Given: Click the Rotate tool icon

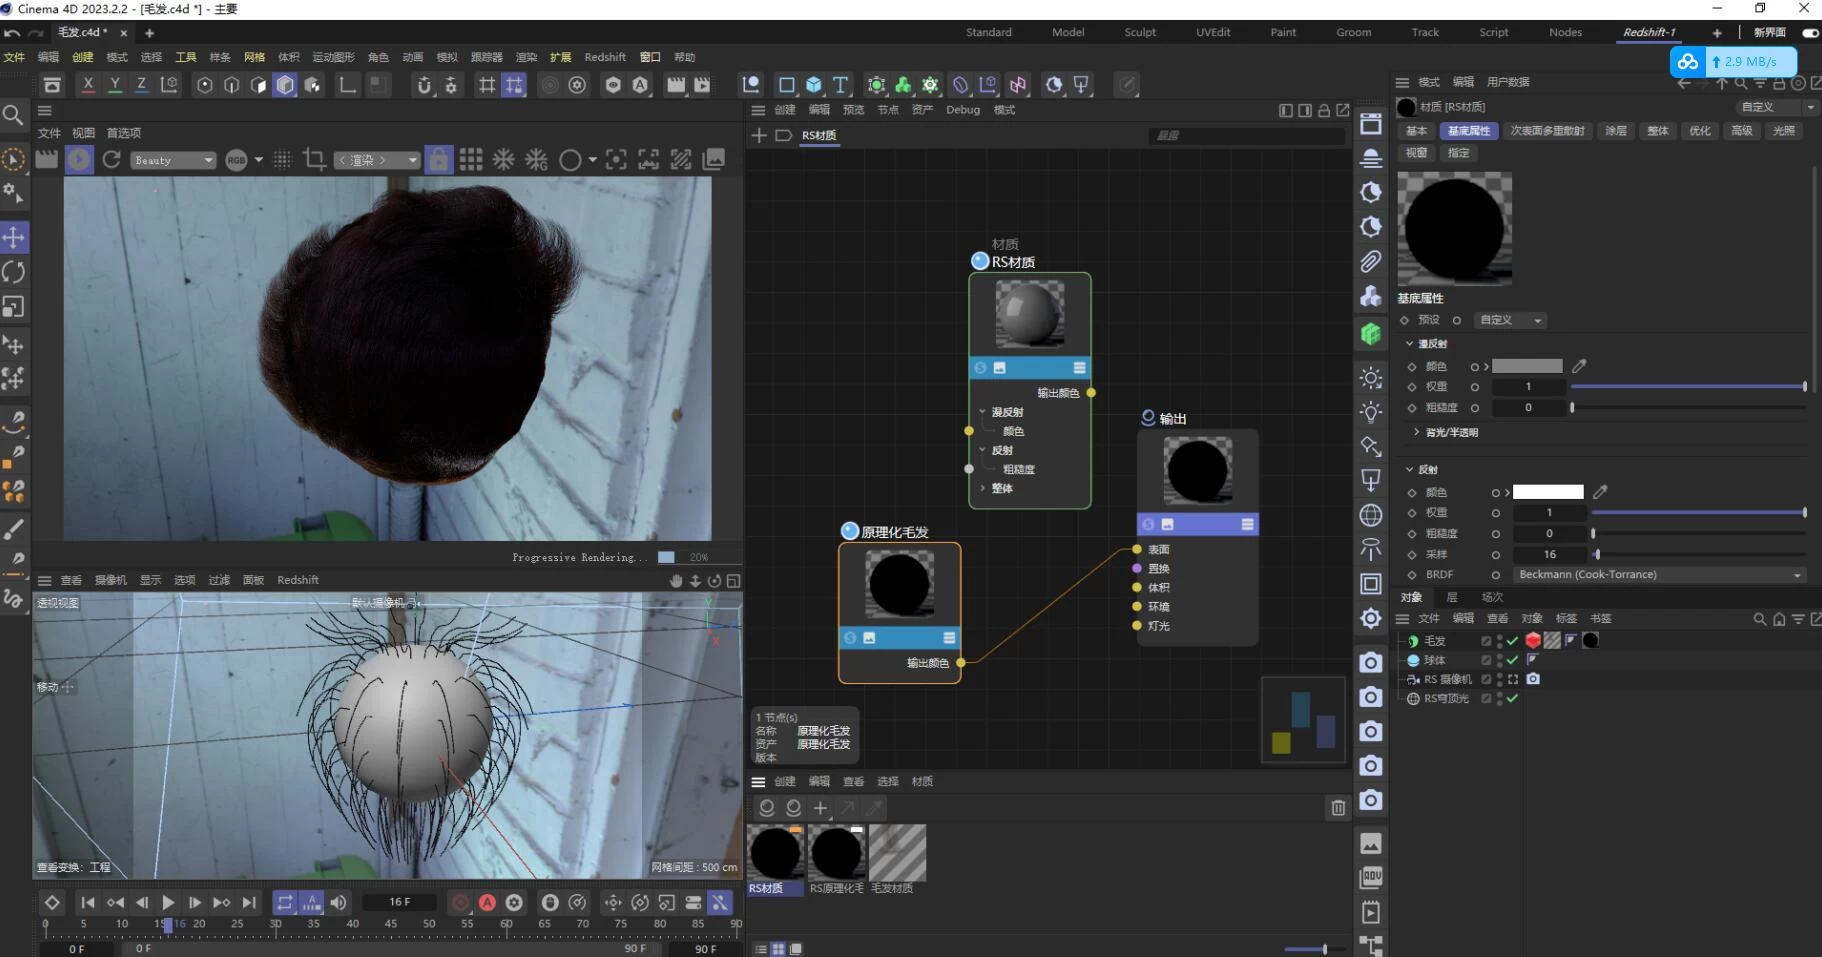Looking at the screenshot, I should [x=14, y=272].
